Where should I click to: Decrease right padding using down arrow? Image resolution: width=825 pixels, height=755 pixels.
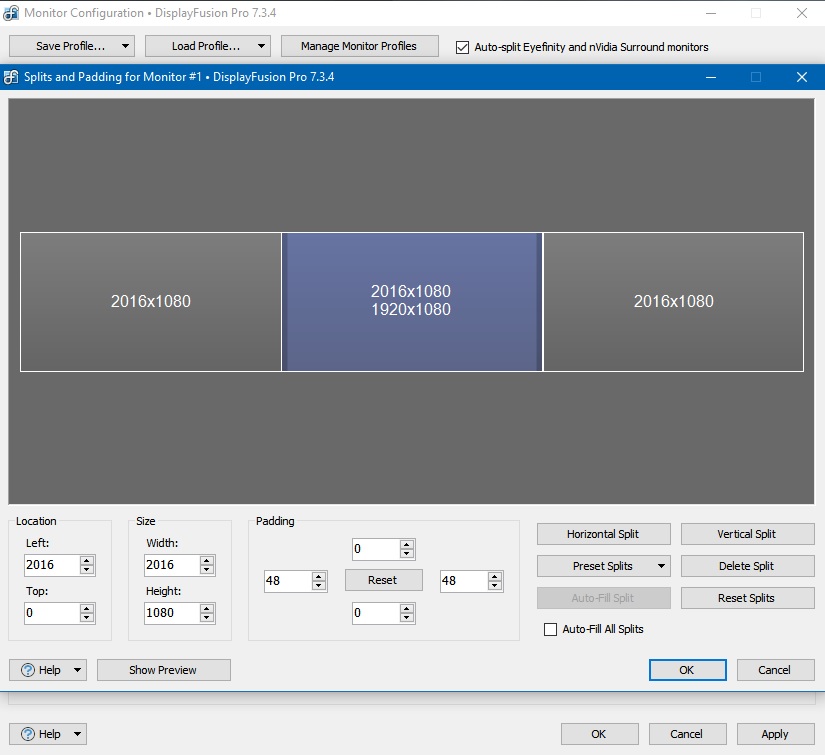pyautogui.click(x=494, y=586)
